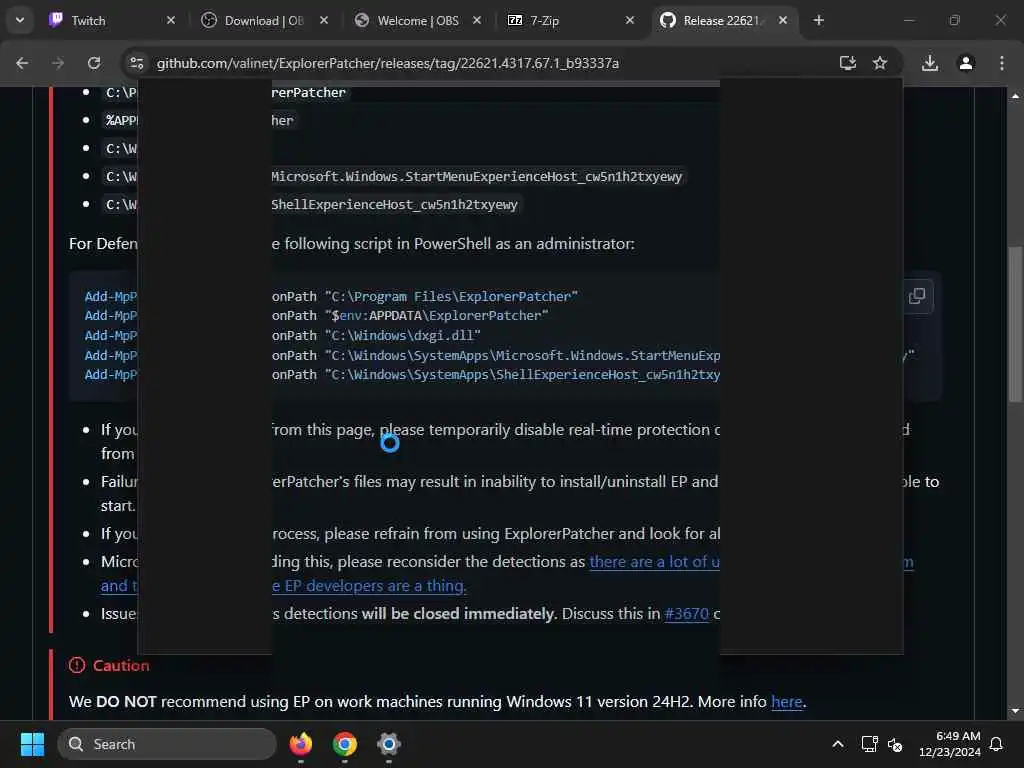Screen dimensions: 1024x768
Task: Go back to previous page
Action: point(22,63)
